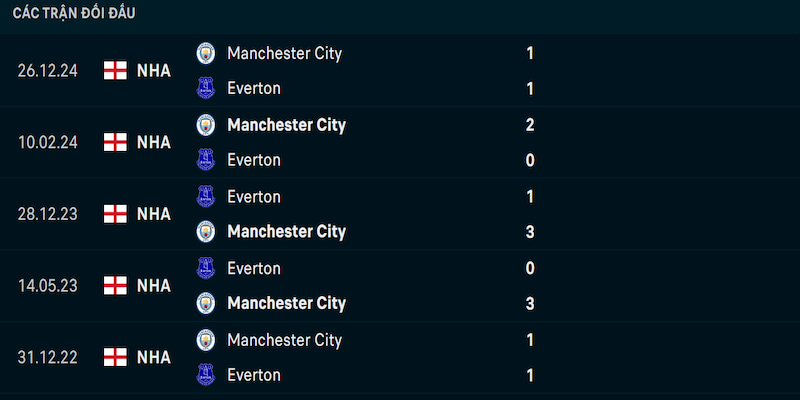Select the 28.12.23 match date
This screenshot has width=800, height=400.
[x=47, y=214]
